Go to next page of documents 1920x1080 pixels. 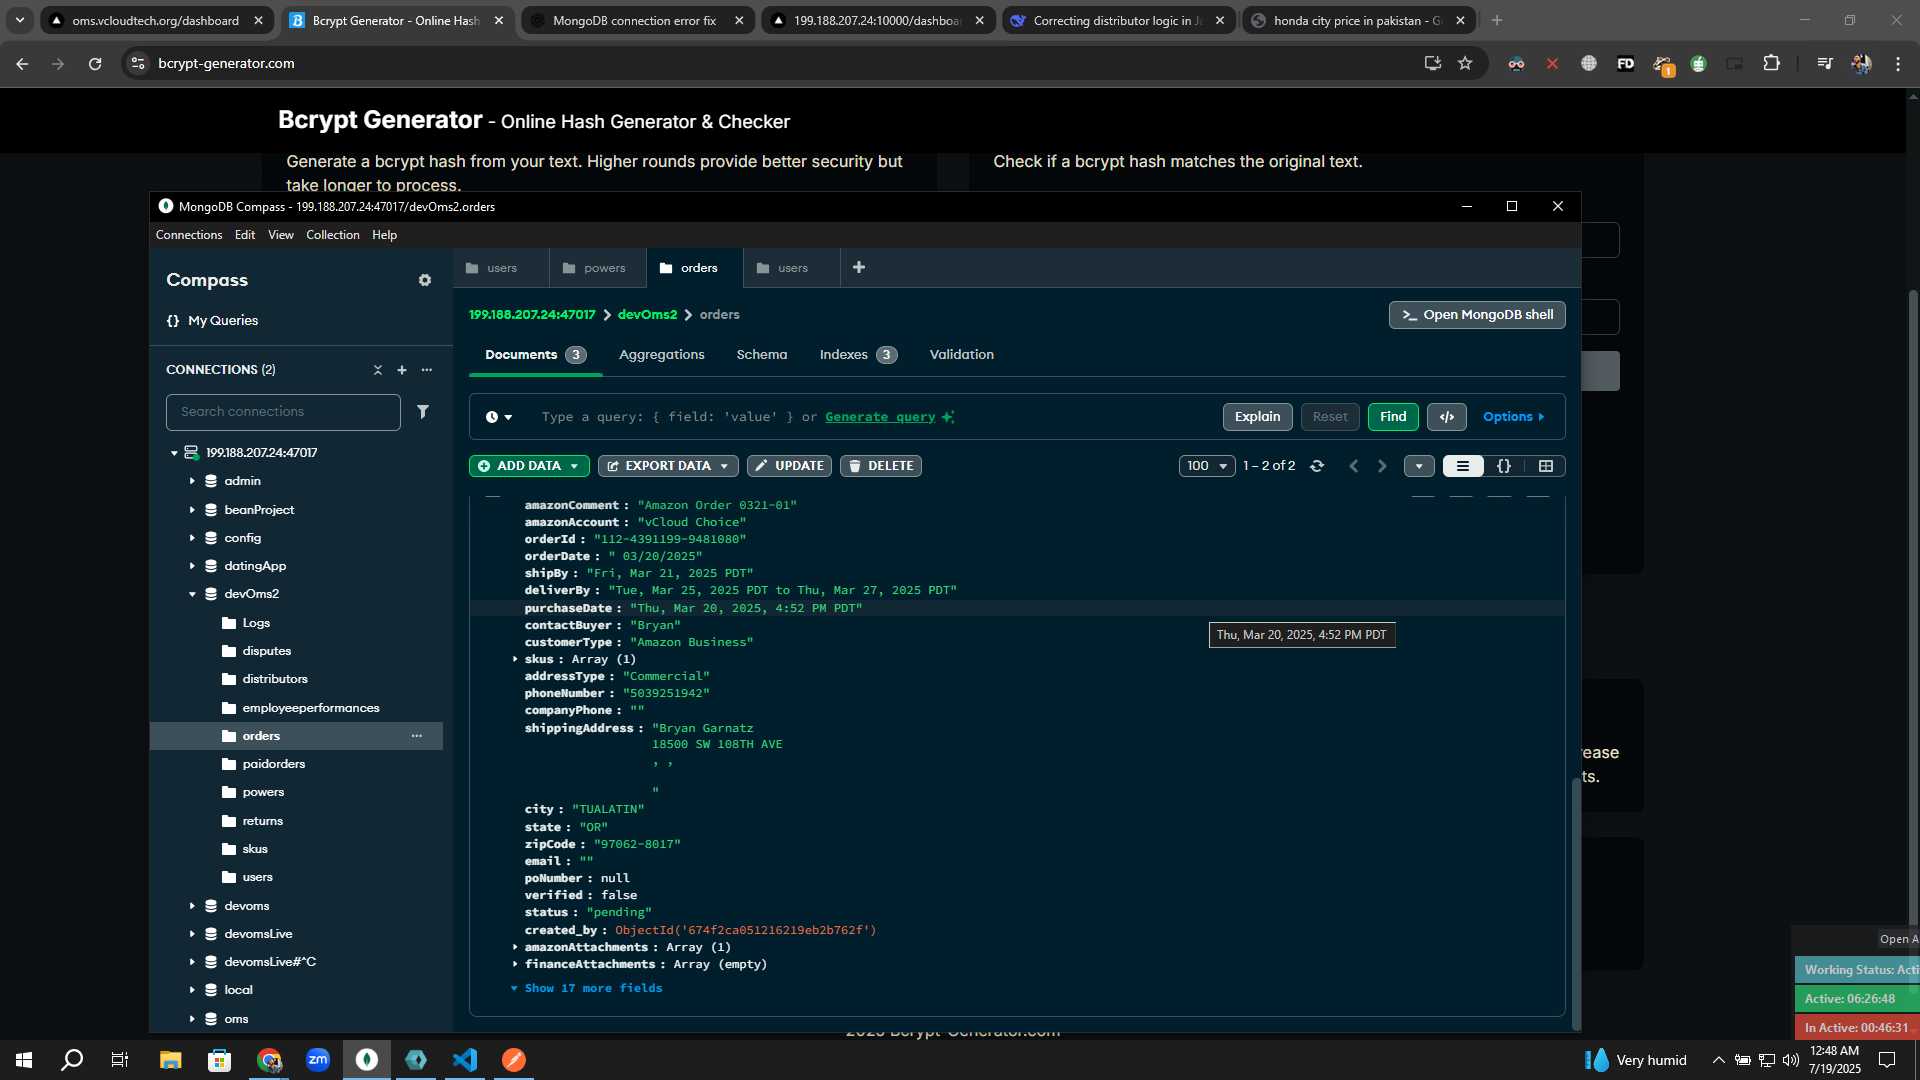(x=1382, y=466)
